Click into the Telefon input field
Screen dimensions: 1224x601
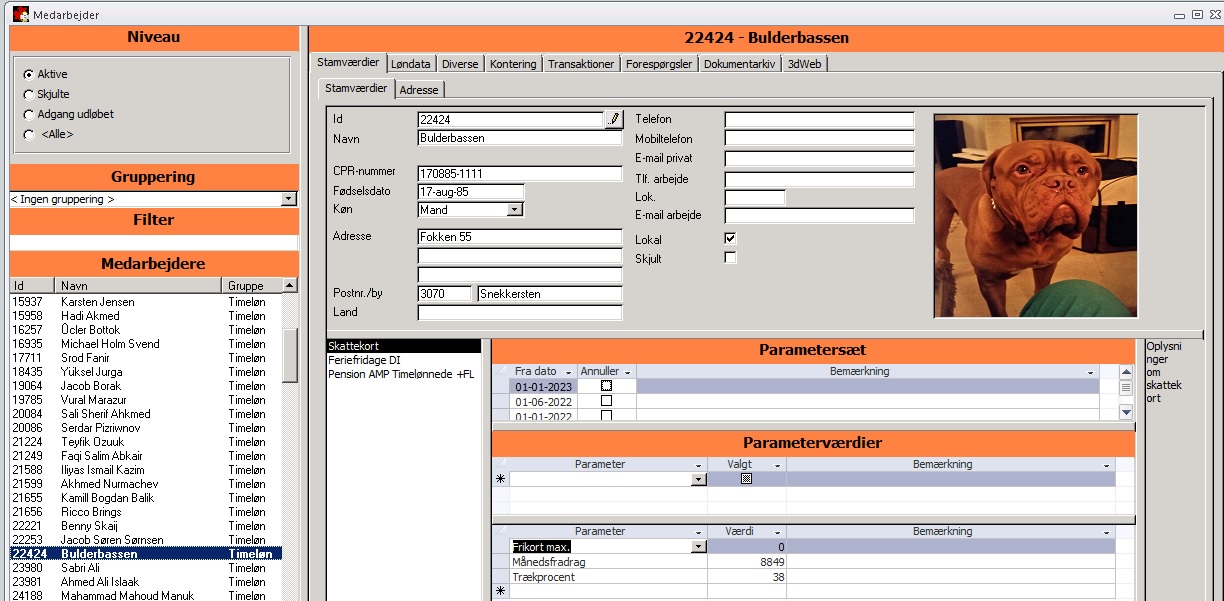pos(819,120)
